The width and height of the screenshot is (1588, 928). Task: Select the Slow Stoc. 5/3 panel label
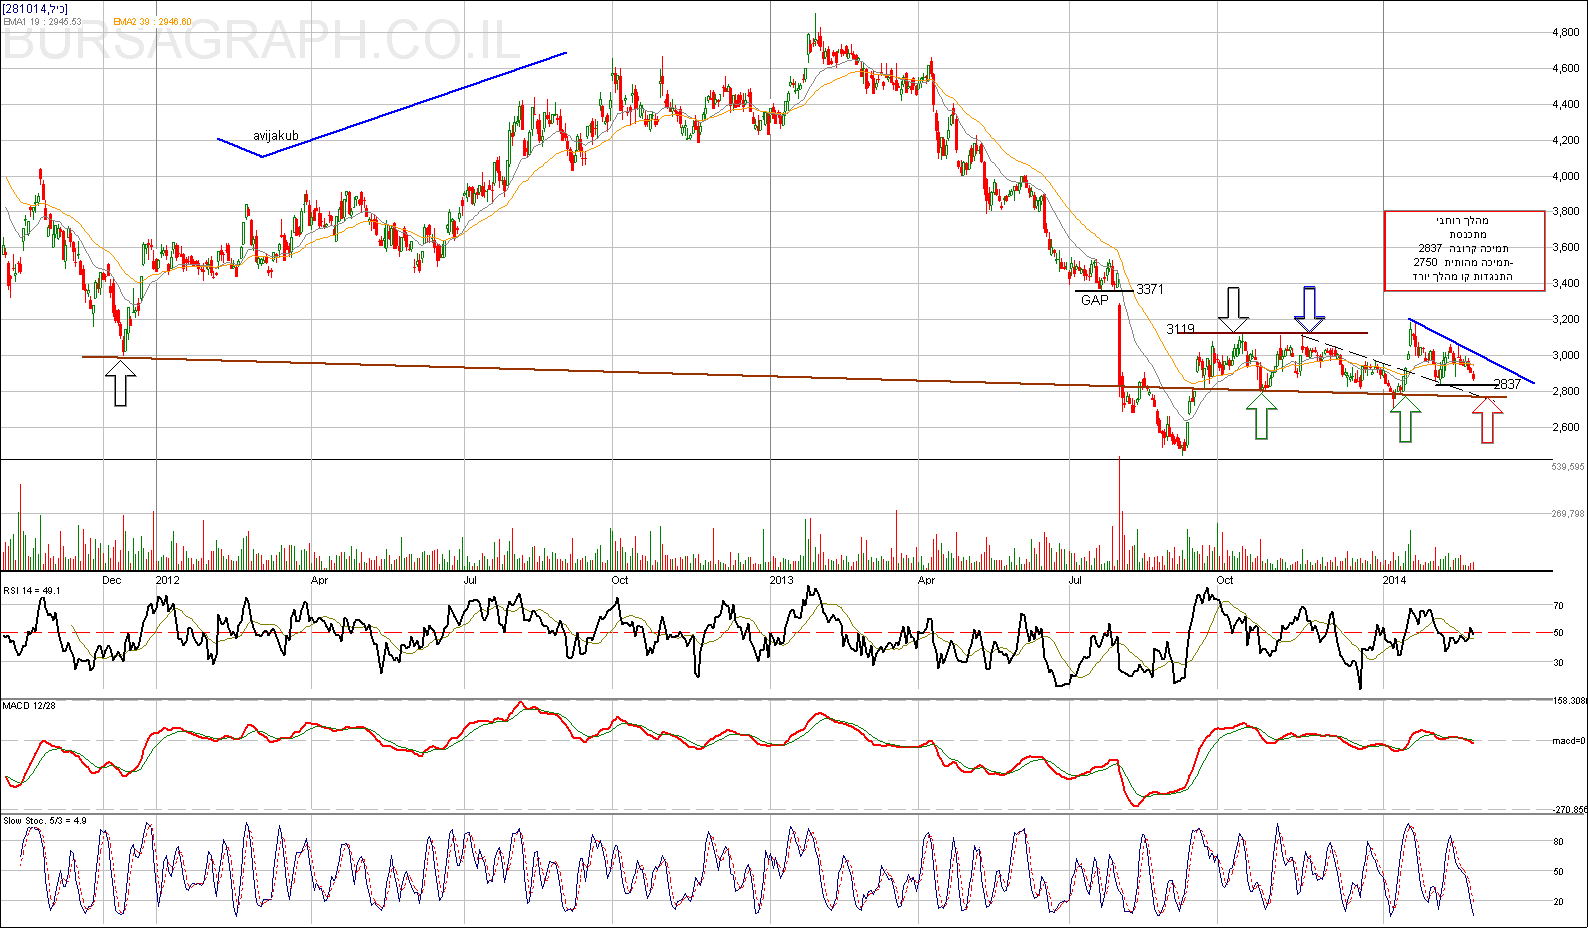point(44,821)
